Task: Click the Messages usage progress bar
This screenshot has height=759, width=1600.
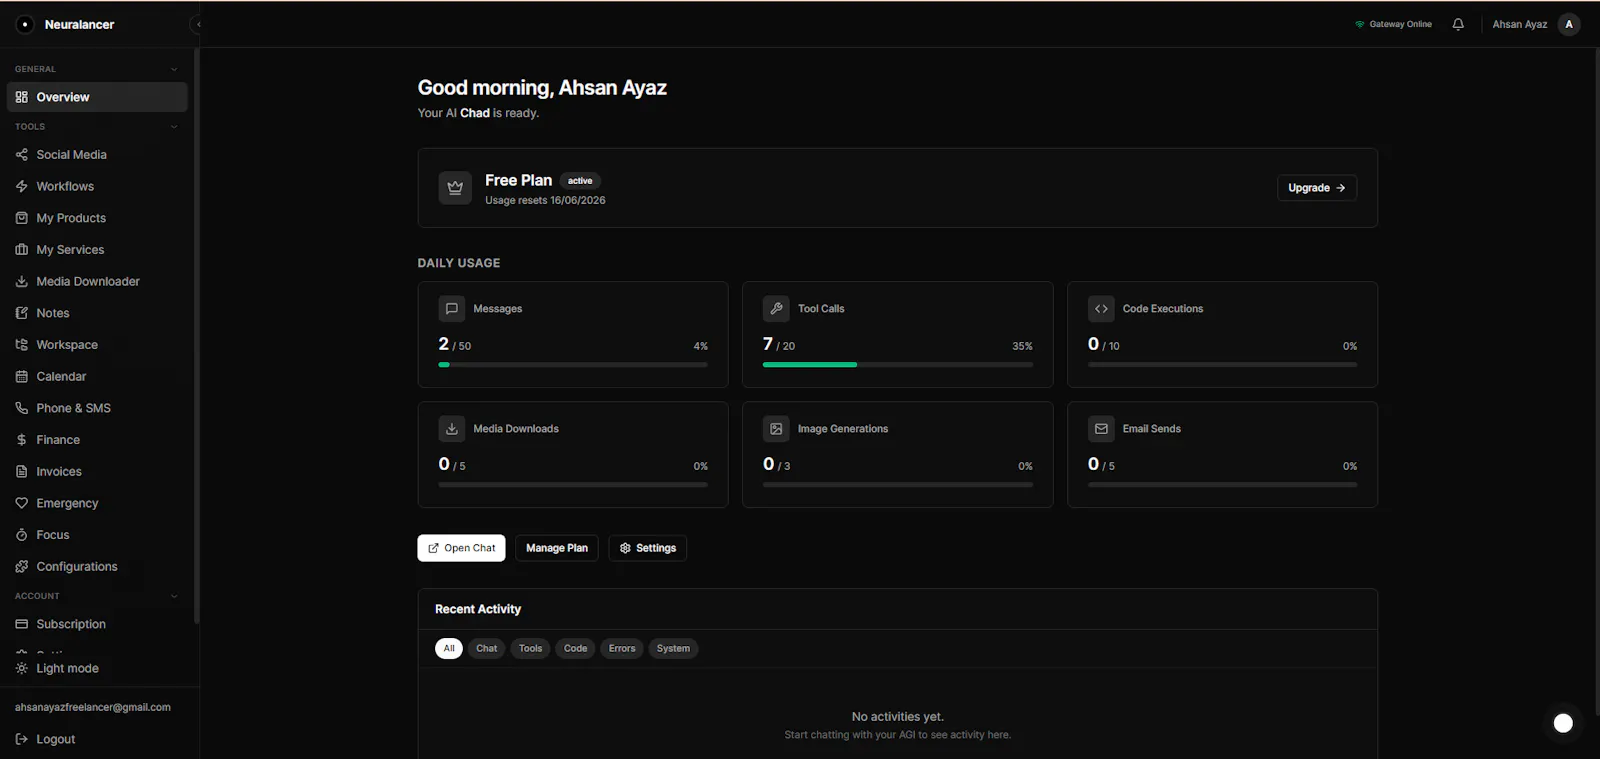Action: click(573, 365)
